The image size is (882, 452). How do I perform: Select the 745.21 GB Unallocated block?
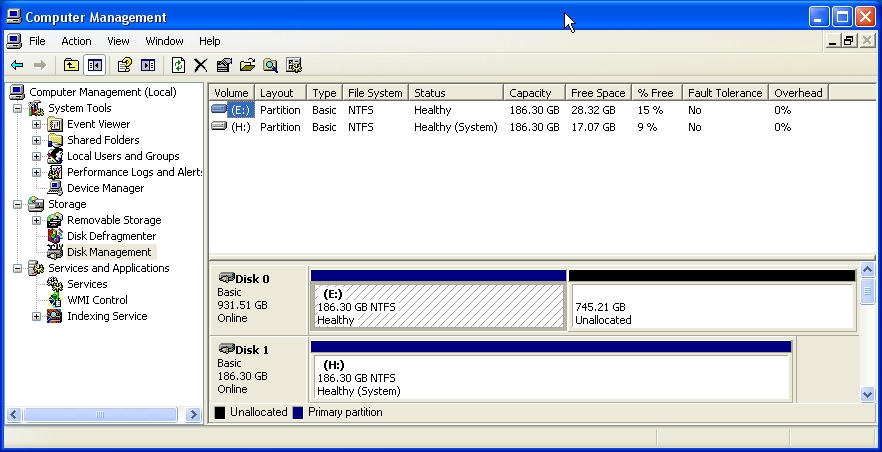(712, 300)
